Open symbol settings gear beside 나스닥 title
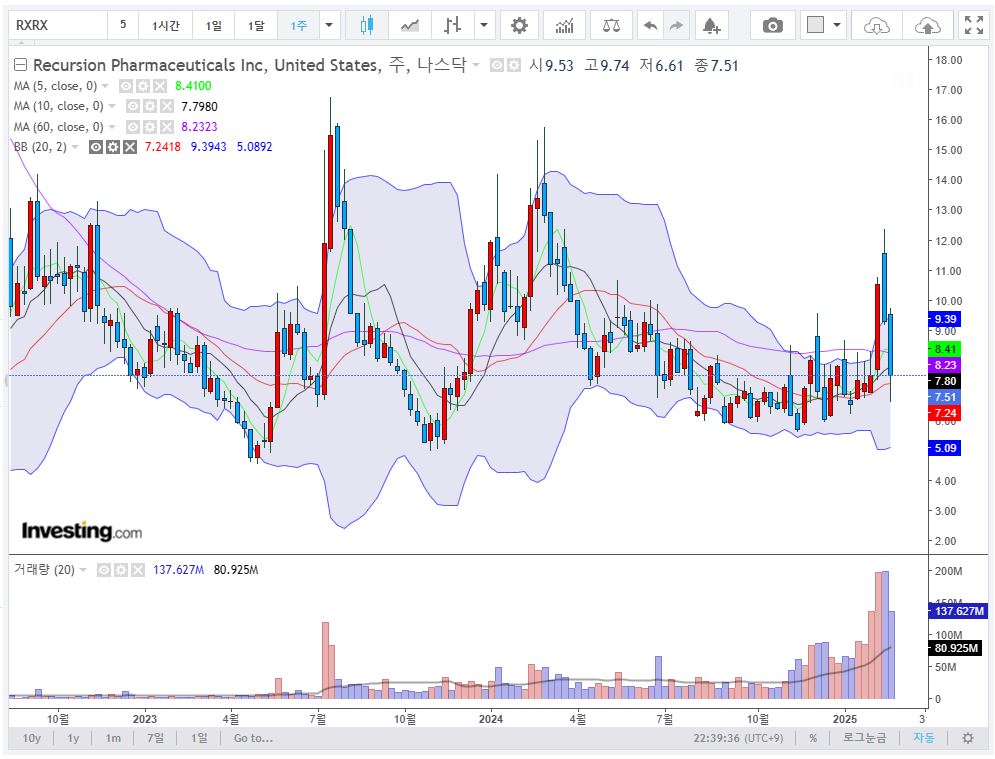This screenshot has width=995, height=759. pyautogui.click(x=513, y=65)
